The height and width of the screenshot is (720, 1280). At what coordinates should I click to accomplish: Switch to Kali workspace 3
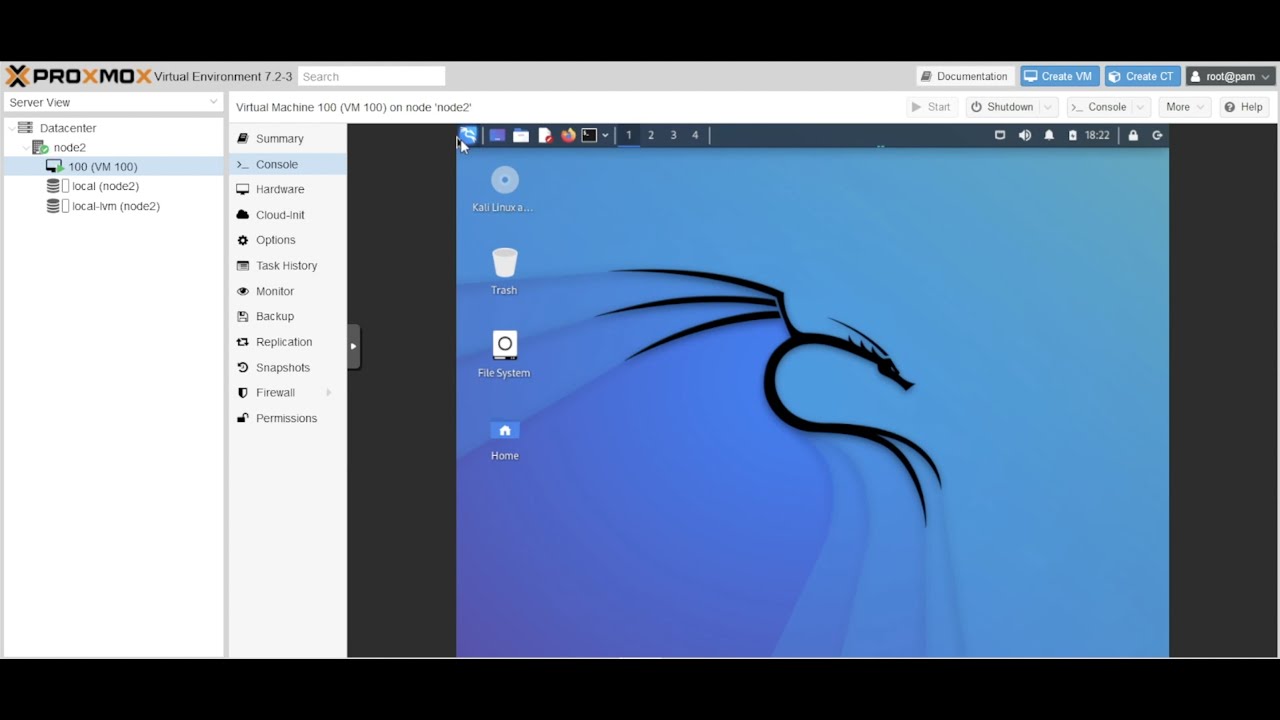tap(673, 135)
